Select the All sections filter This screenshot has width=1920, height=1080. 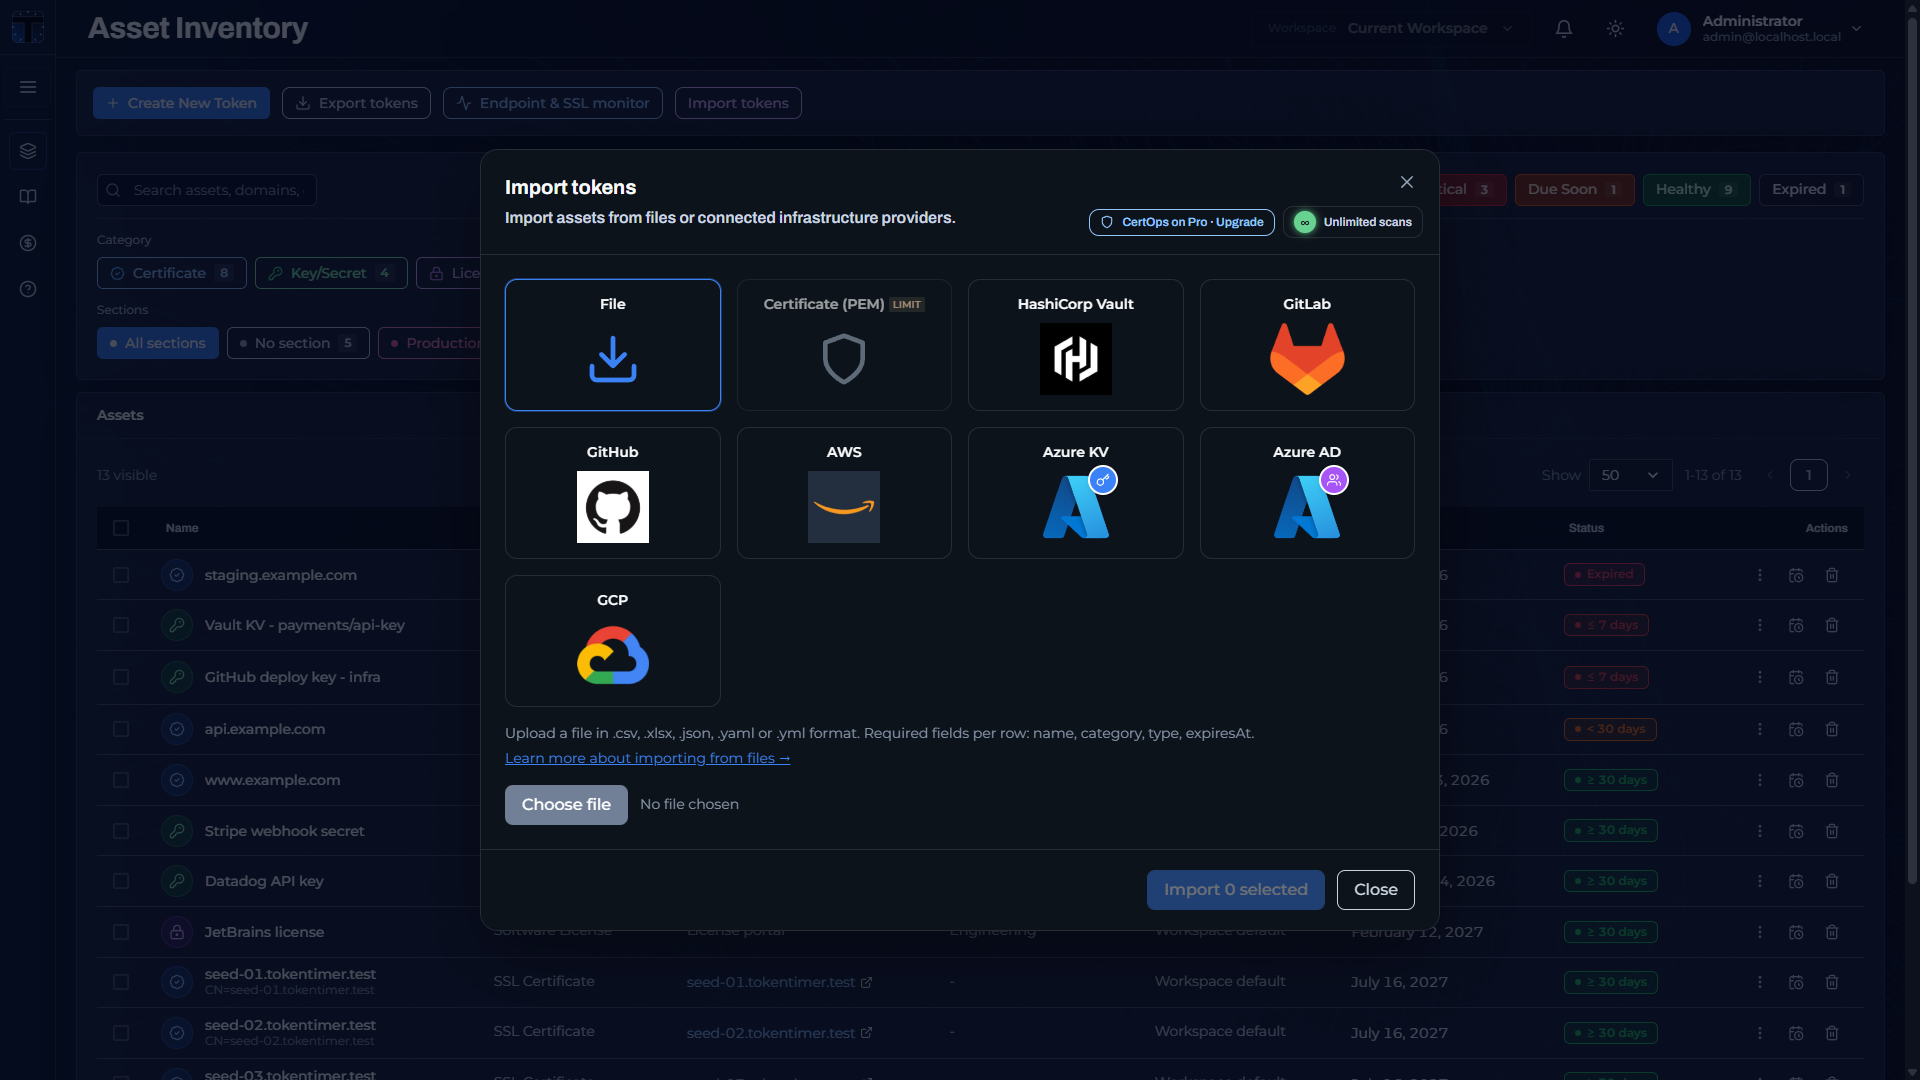pos(158,343)
